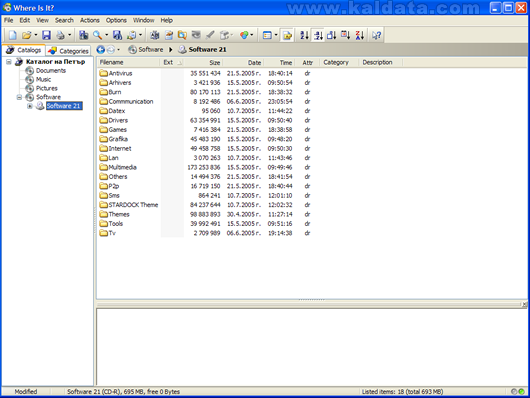Click the edit description notepad icon

[x=168, y=35]
